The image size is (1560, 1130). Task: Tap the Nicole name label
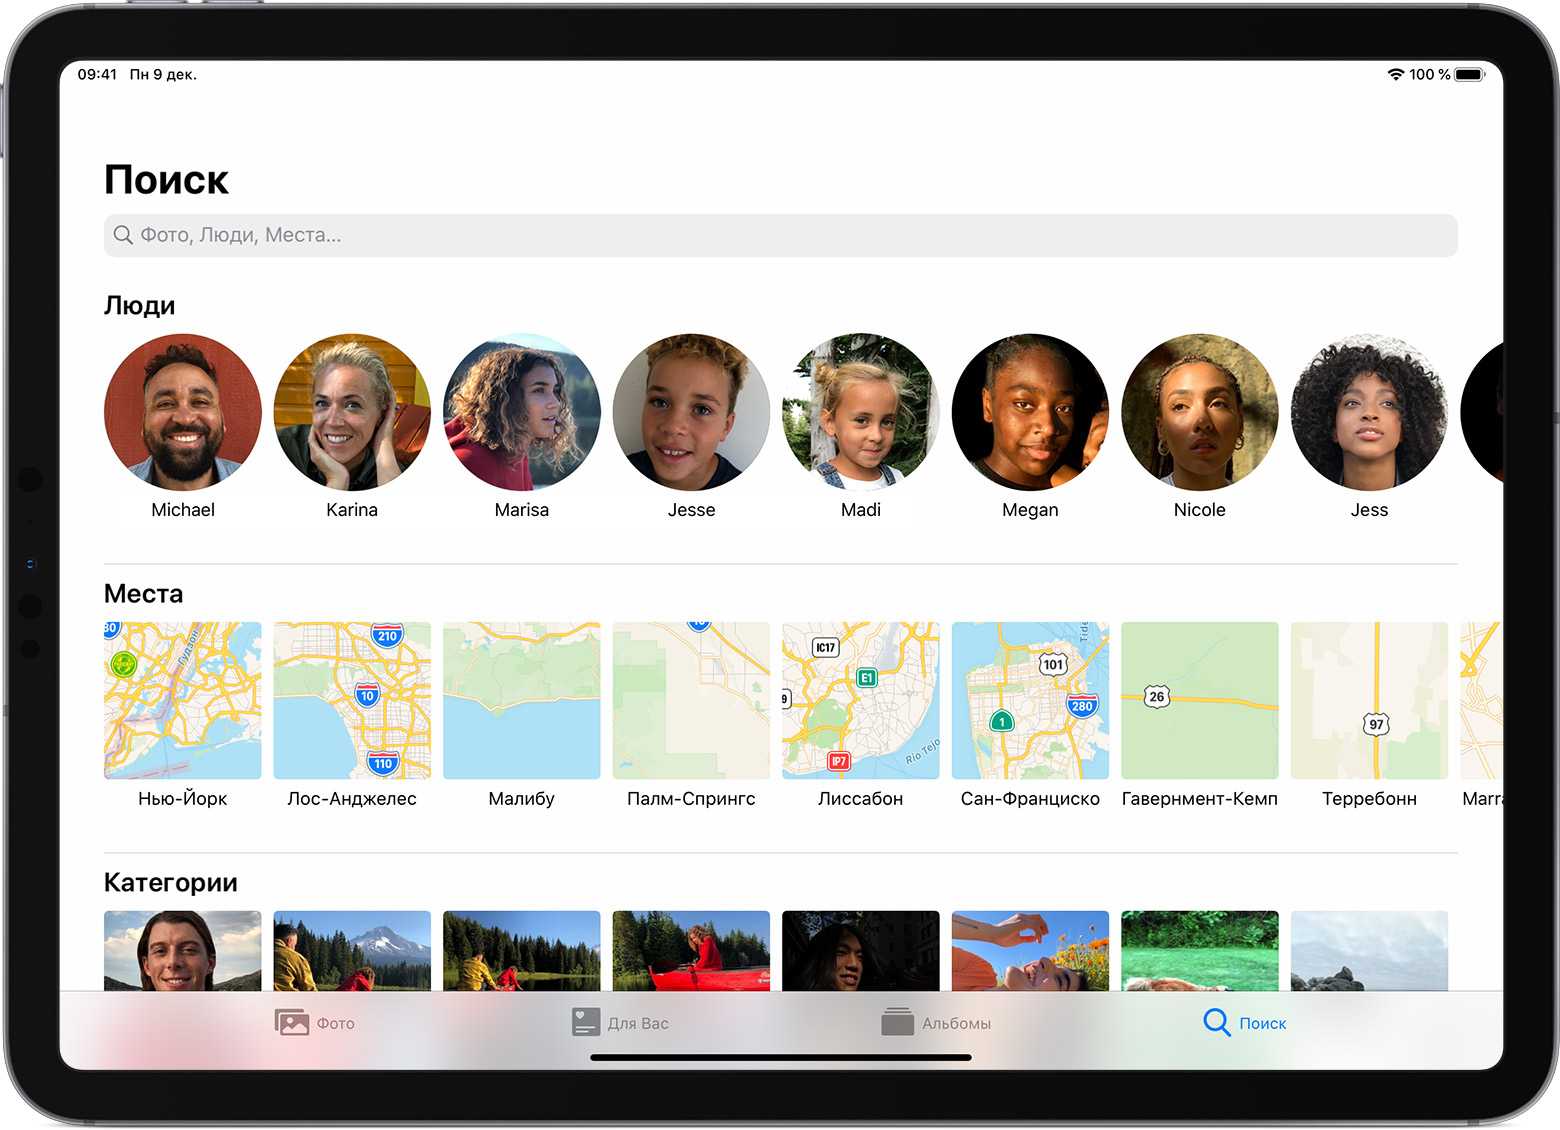coord(1199,510)
